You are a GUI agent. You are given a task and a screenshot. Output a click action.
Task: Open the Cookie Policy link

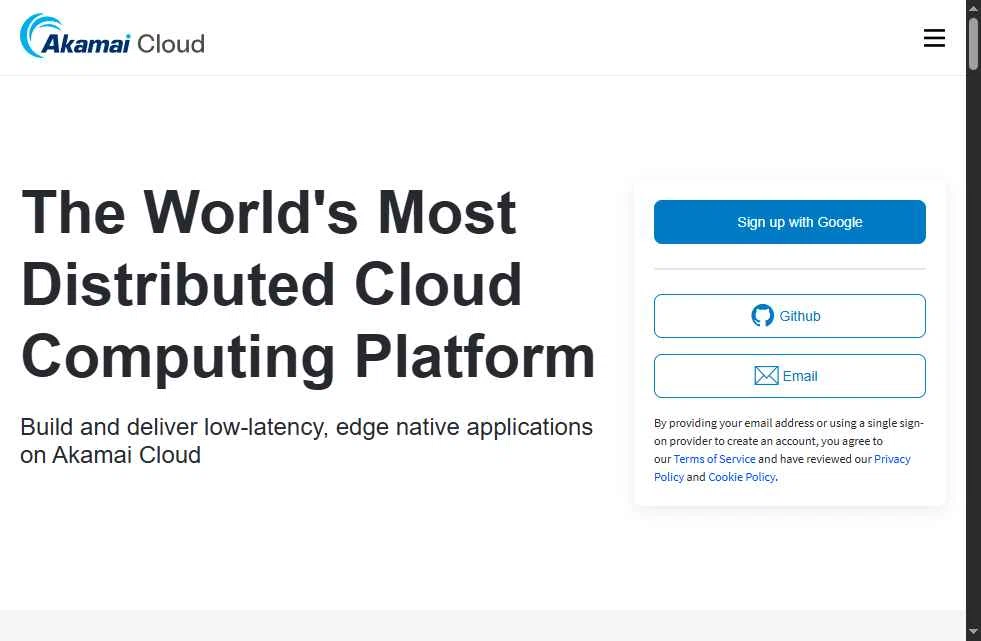click(x=741, y=477)
